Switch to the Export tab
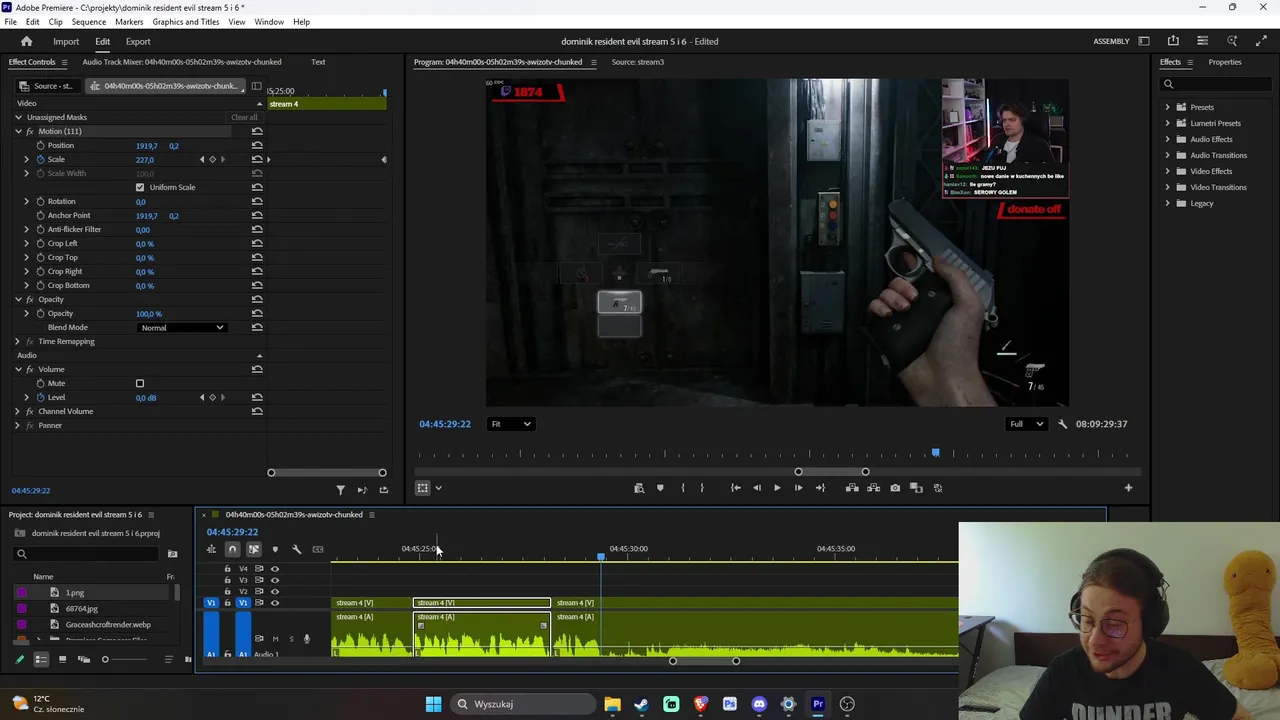The height and width of the screenshot is (720, 1280). [138, 42]
